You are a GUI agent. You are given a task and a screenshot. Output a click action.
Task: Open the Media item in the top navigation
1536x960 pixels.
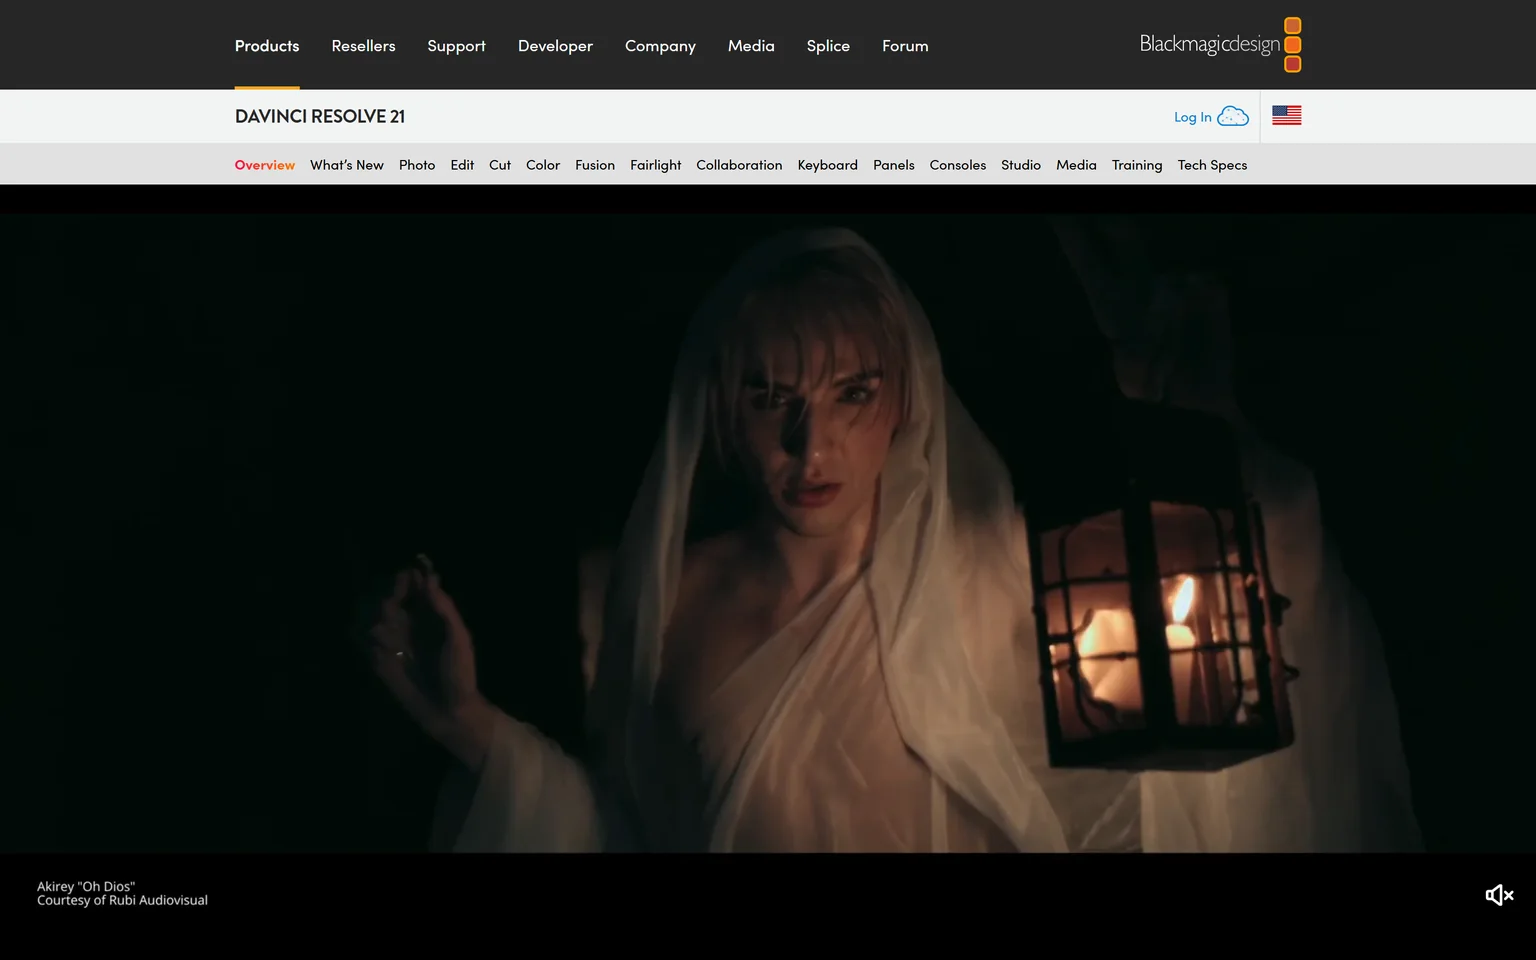click(751, 46)
